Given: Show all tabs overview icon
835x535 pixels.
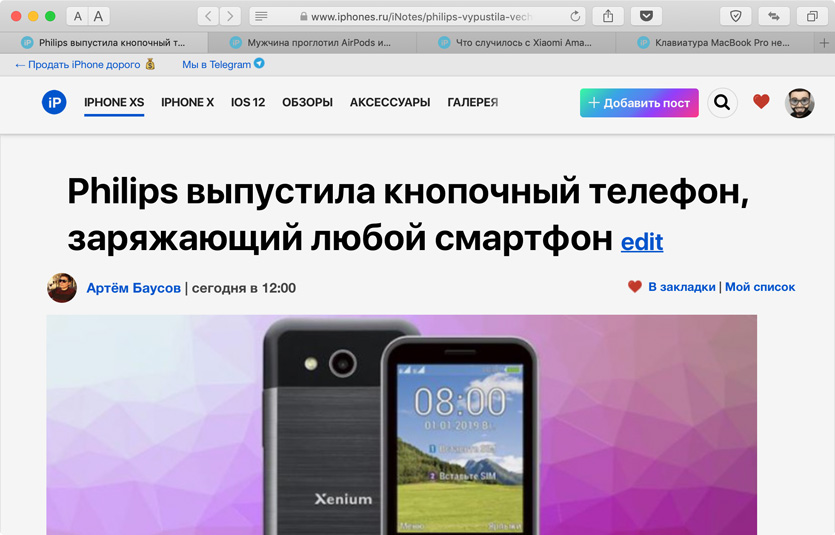Looking at the screenshot, I should click(812, 17).
